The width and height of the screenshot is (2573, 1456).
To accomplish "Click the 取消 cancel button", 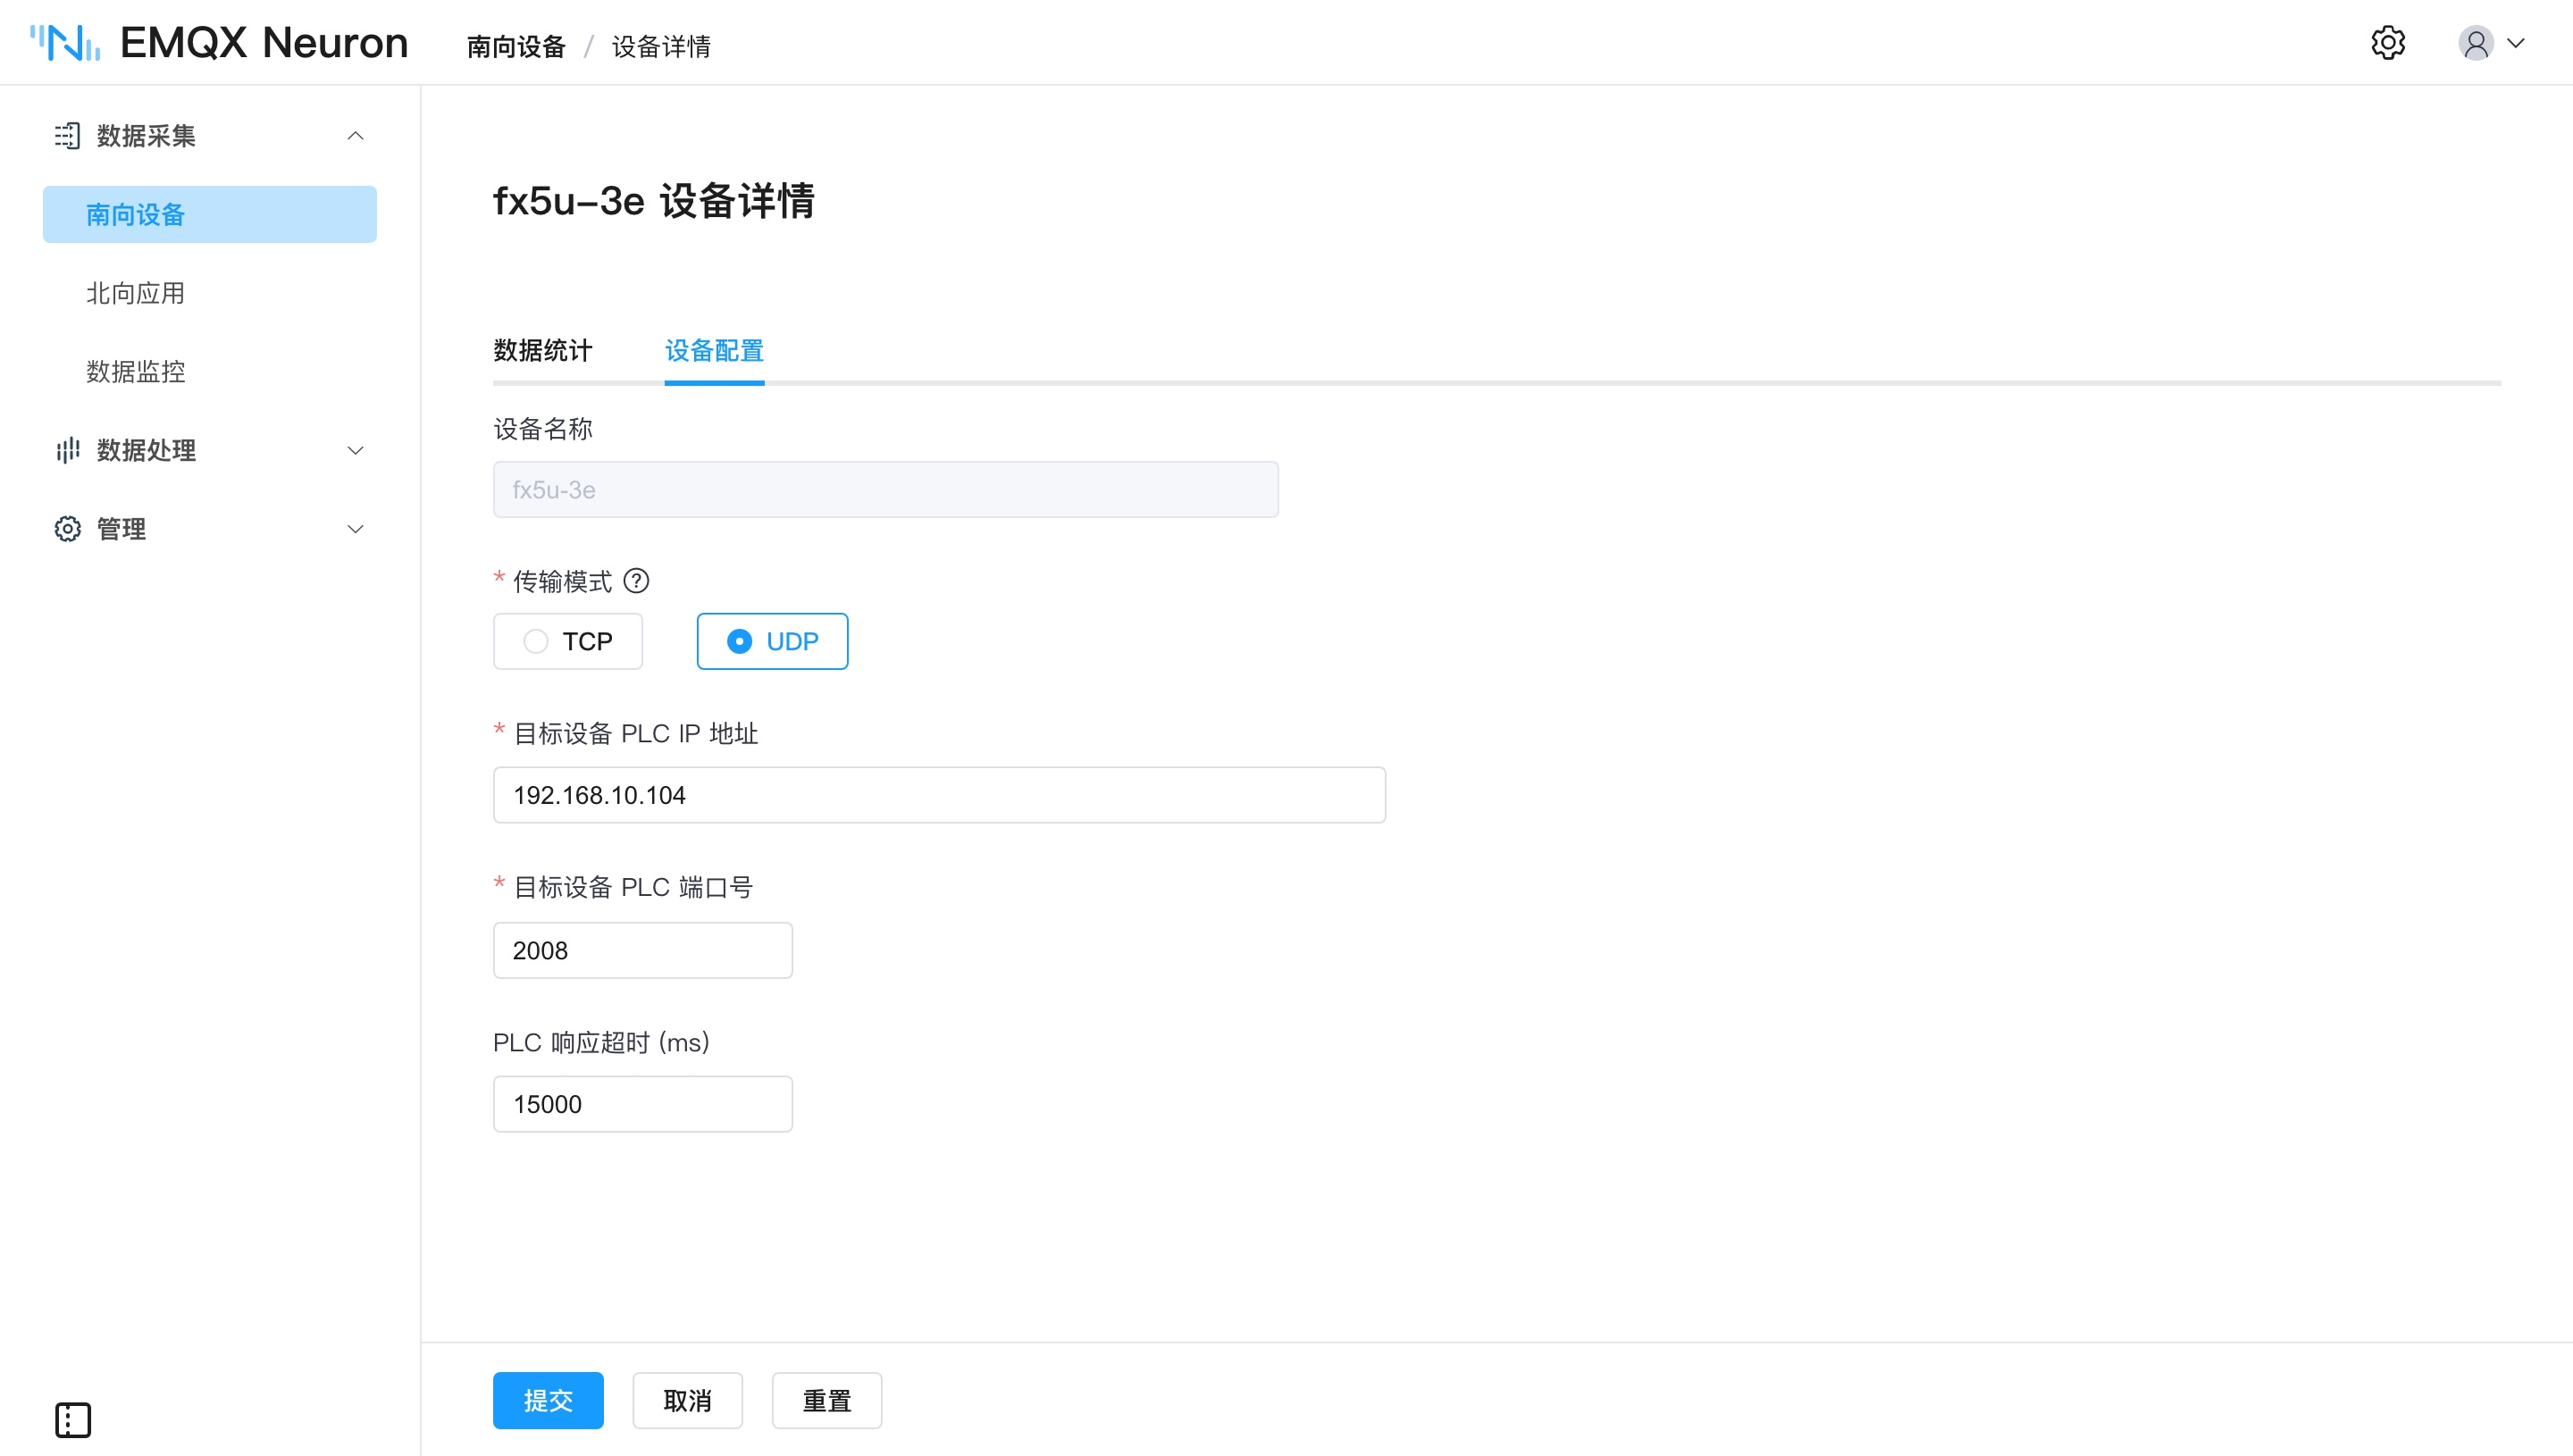I will (687, 1400).
